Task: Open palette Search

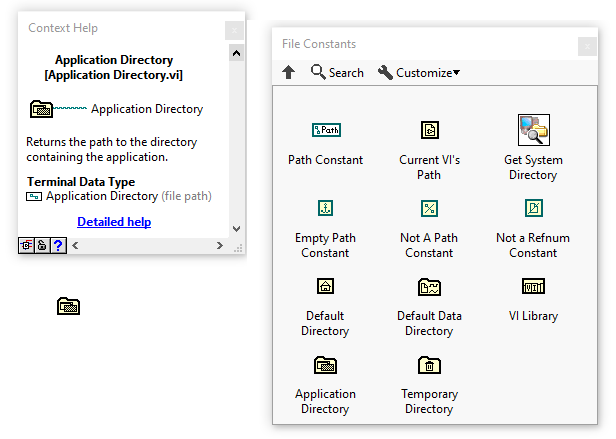Action: click(337, 72)
